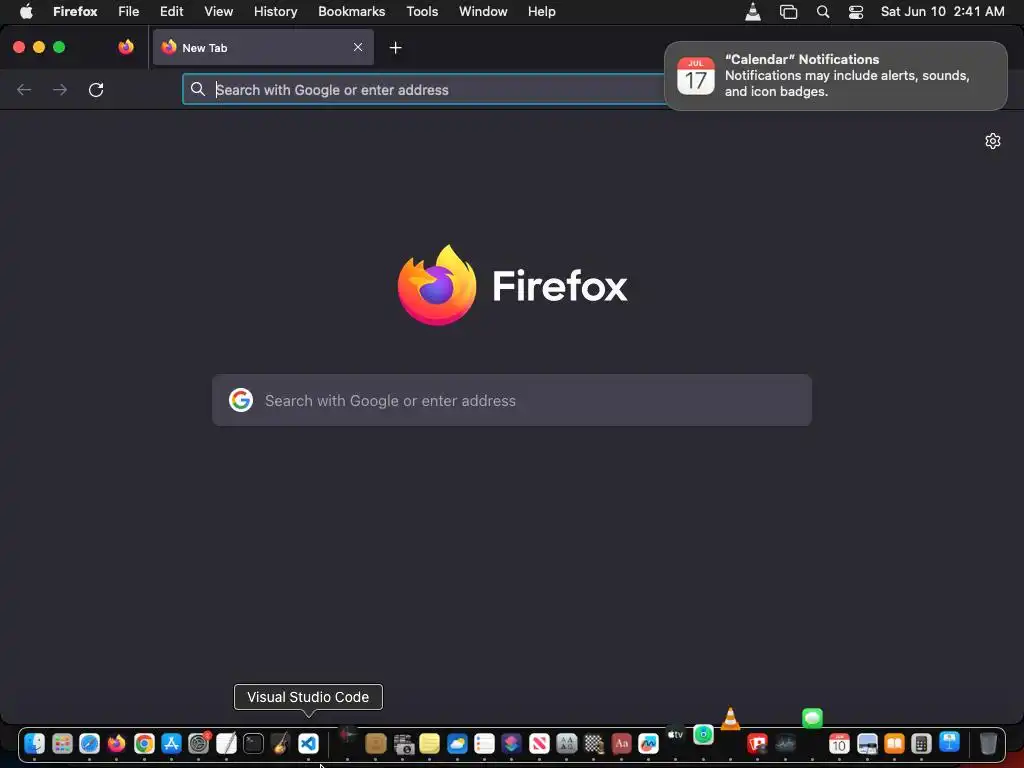Open the View menu
The height and width of the screenshot is (768, 1024).
point(218,11)
